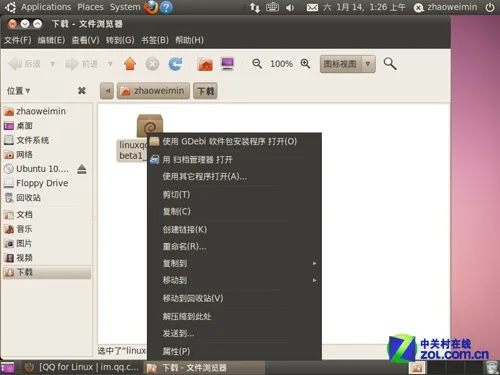Image resolution: width=500 pixels, height=375 pixels.
Task: Open the zhaoweimin user menu in panel
Action: pyautogui.click(x=445, y=7)
